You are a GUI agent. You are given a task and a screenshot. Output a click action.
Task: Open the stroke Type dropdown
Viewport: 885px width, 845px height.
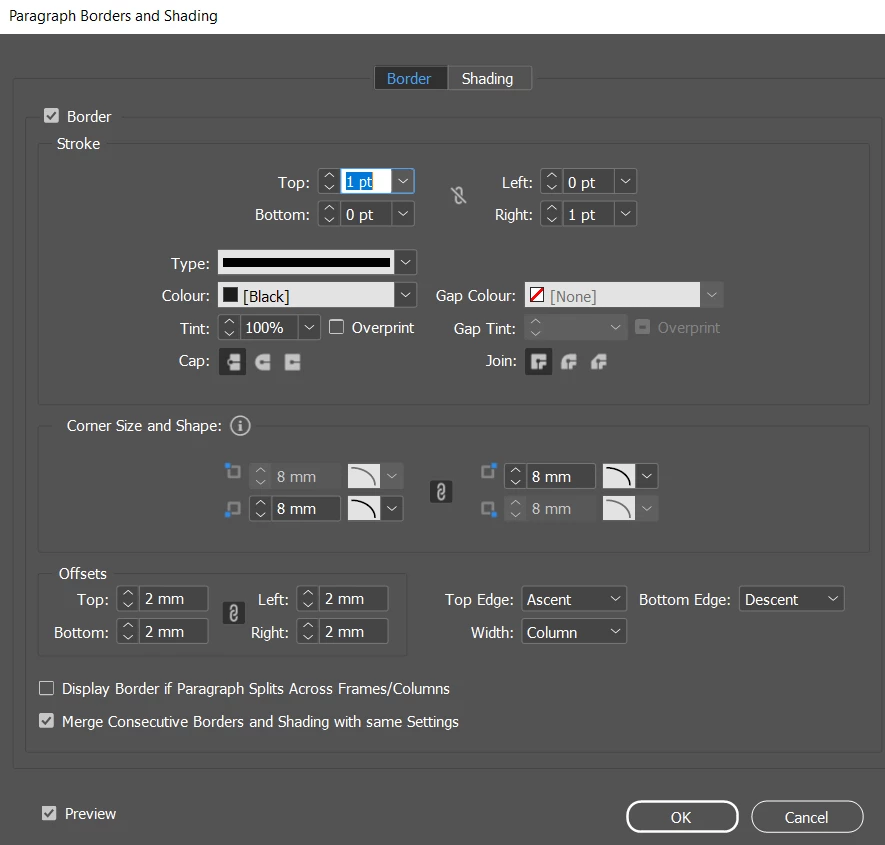[405, 262]
